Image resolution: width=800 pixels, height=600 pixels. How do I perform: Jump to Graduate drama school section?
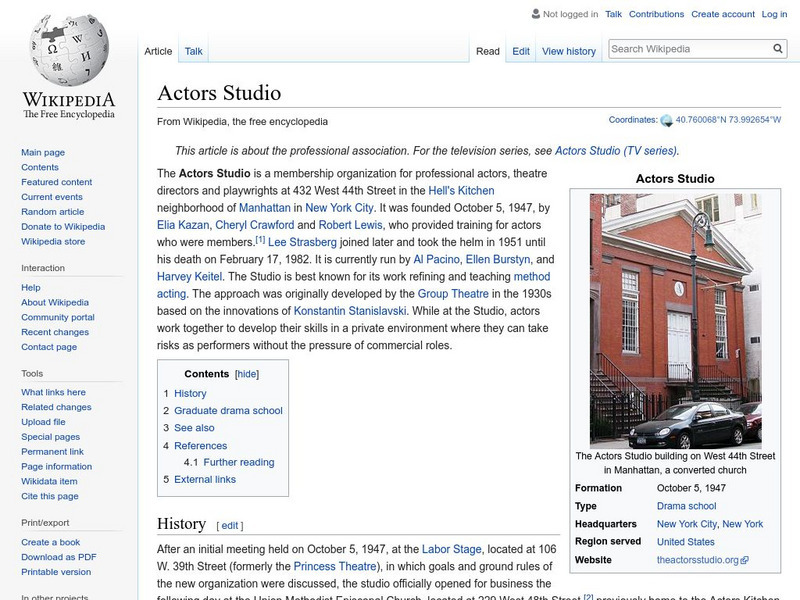(x=228, y=411)
